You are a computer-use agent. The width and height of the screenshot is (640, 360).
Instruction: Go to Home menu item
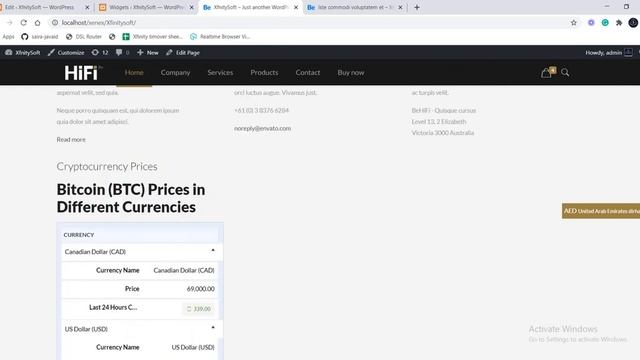[x=134, y=73]
